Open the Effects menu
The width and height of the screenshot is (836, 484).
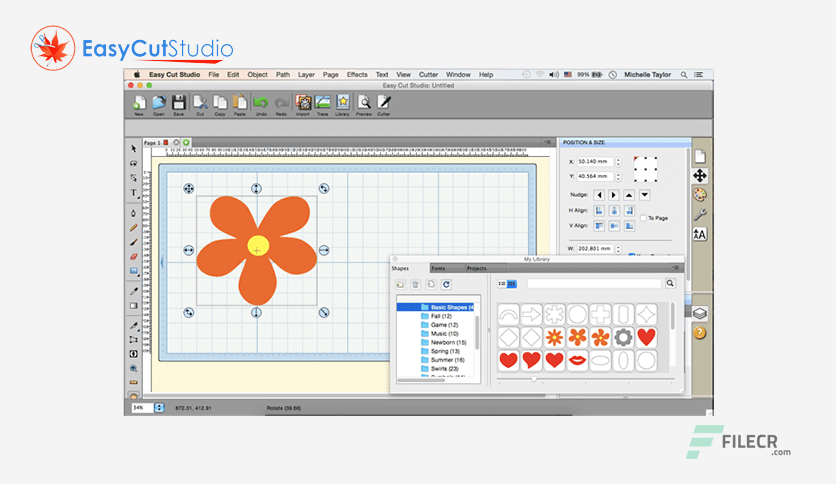tap(357, 75)
